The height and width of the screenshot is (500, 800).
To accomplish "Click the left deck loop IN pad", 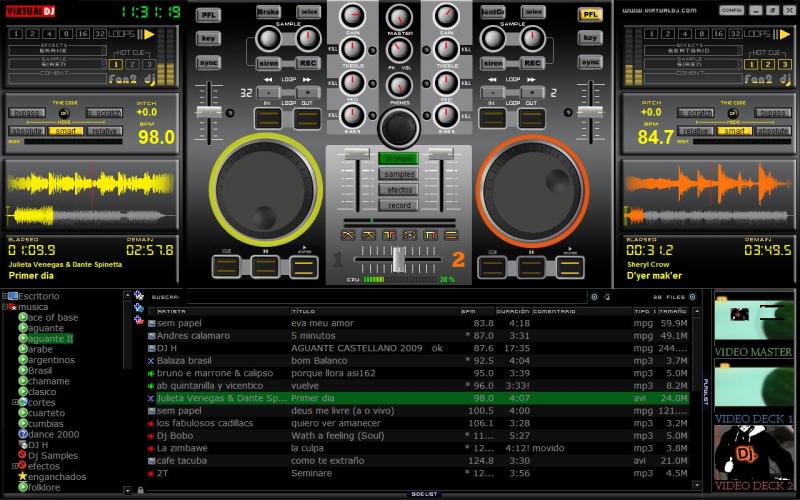I will pos(268,118).
